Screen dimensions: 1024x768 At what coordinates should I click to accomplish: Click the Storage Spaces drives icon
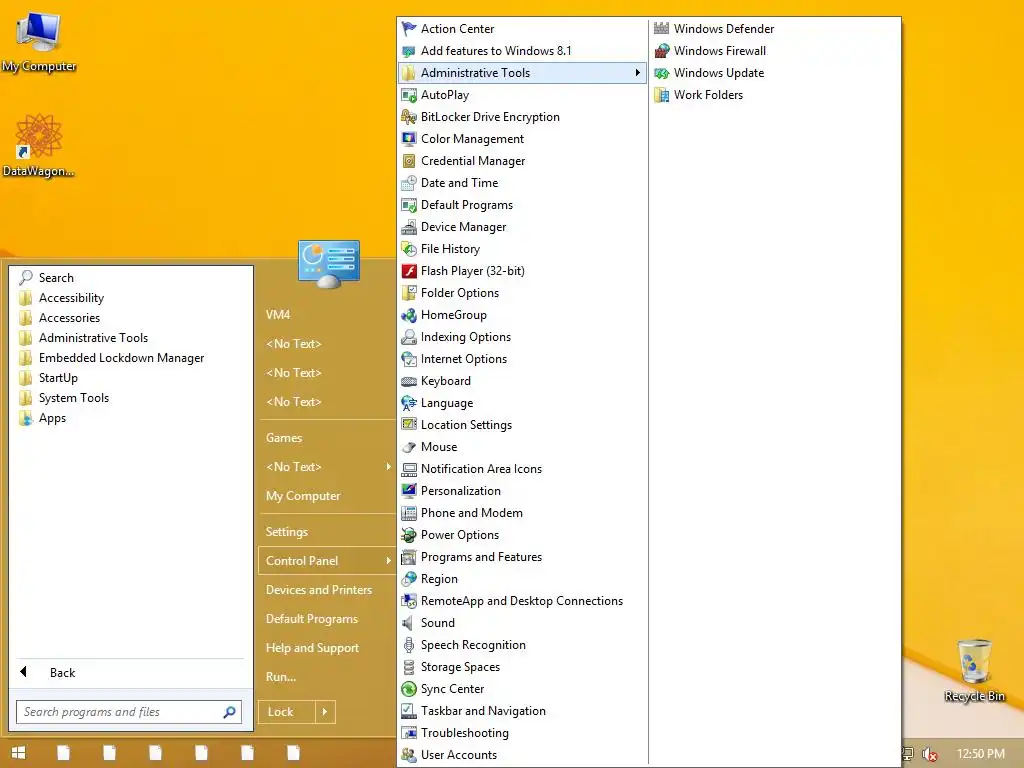(409, 667)
